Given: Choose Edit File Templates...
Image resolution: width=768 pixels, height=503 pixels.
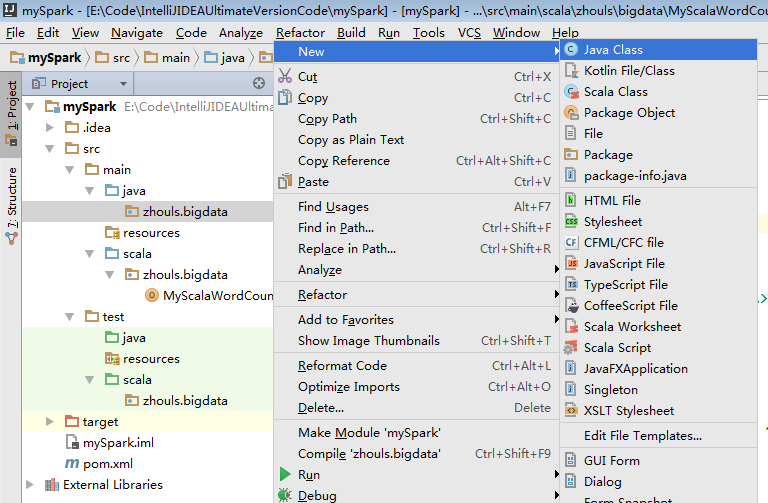Looking at the screenshot, I should tap(659, 436).
